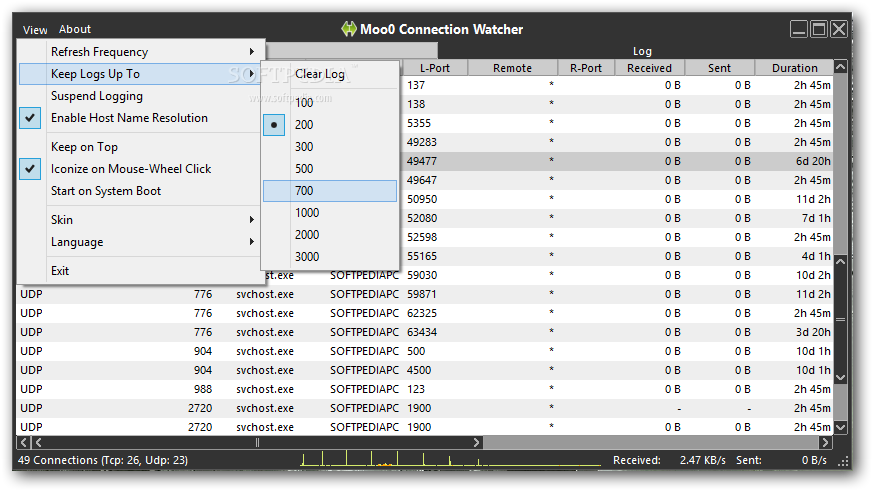Expand the Keep Logs Up To submenu

click(x=140, y=74)
